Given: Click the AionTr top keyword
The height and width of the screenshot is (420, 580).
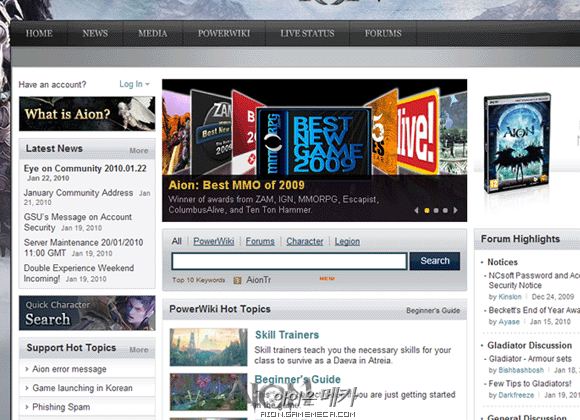Looking at the screenshot, I should tap(259, 280).
